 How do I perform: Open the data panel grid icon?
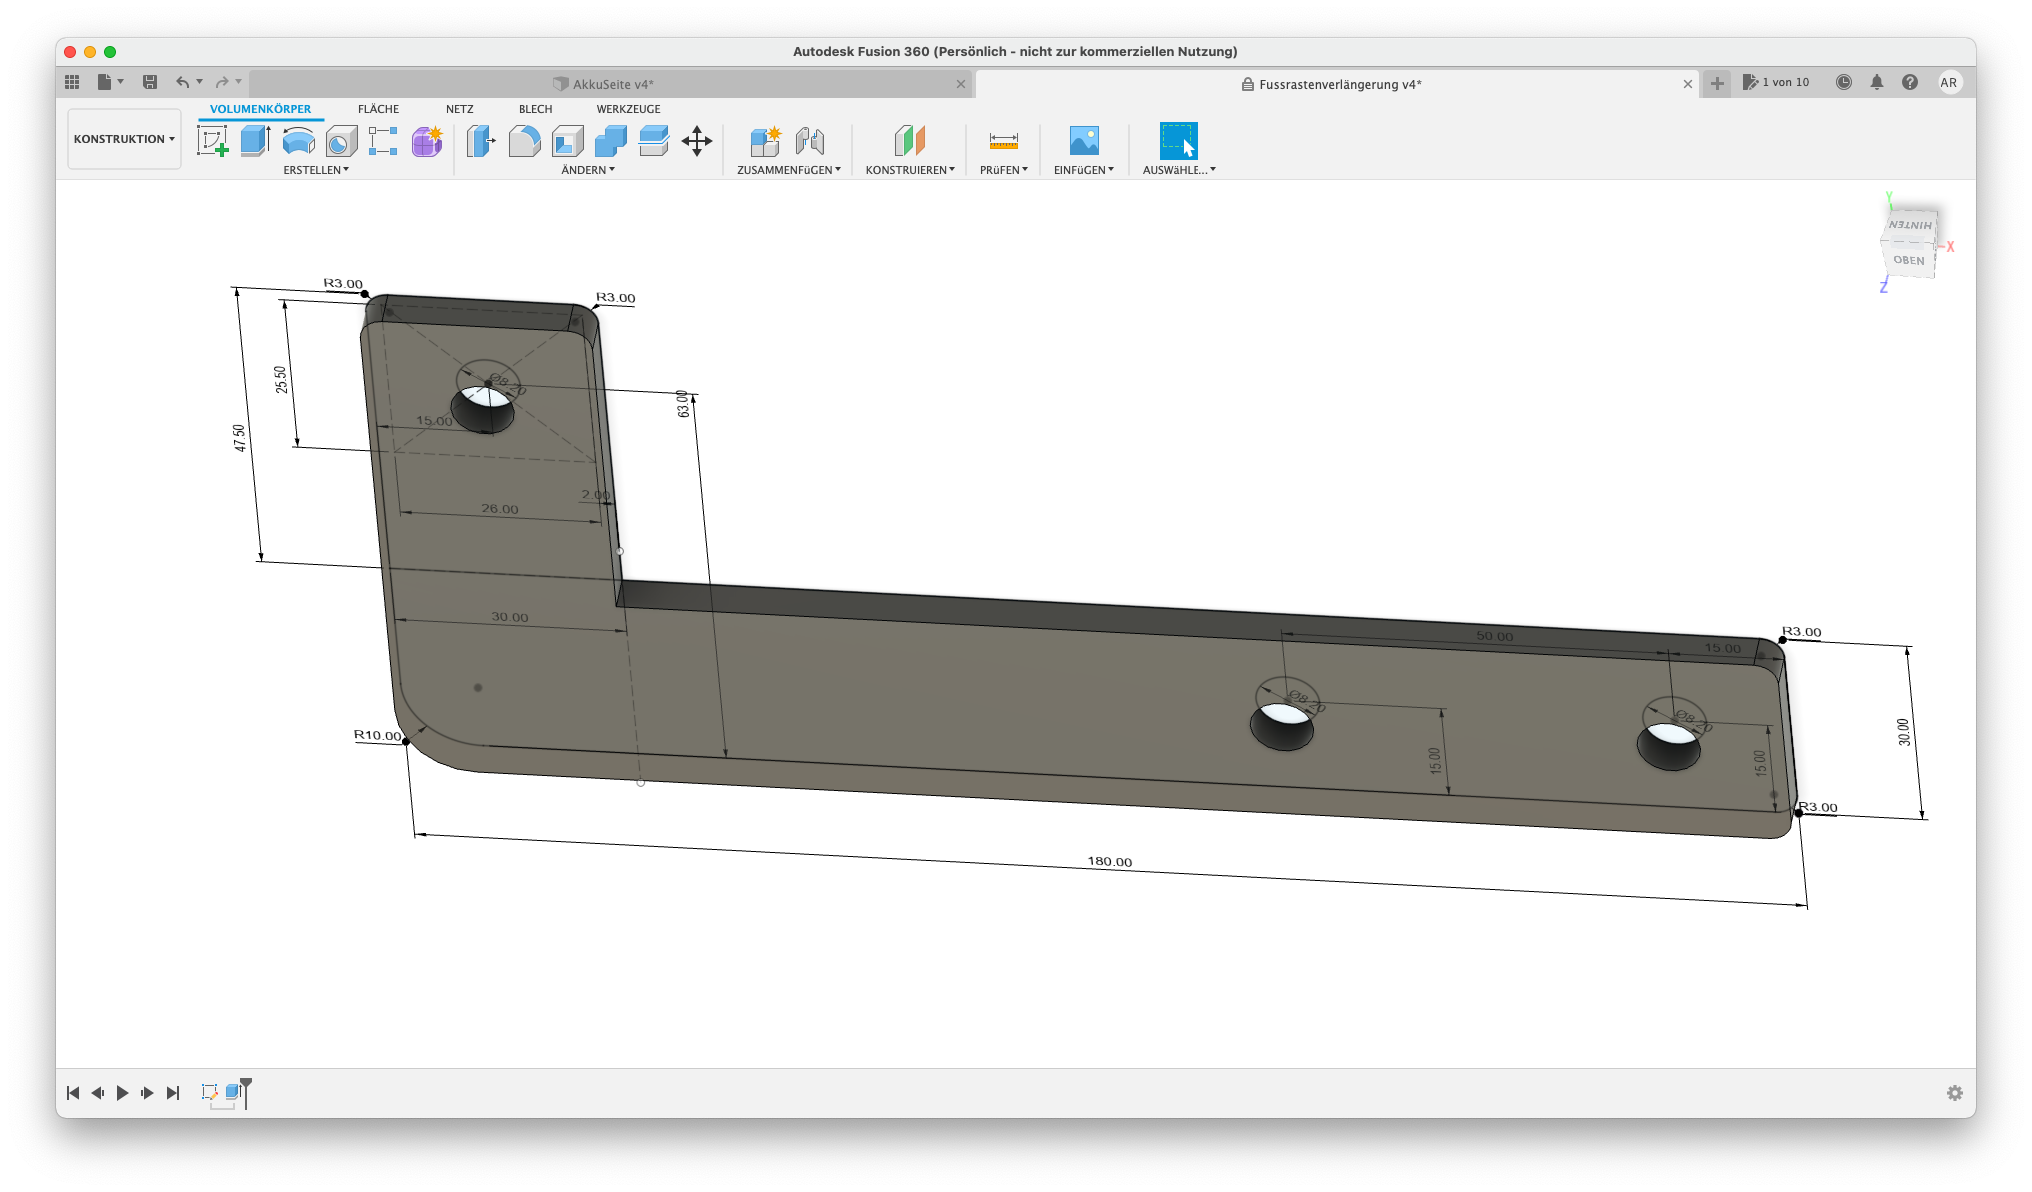[72, 82]
